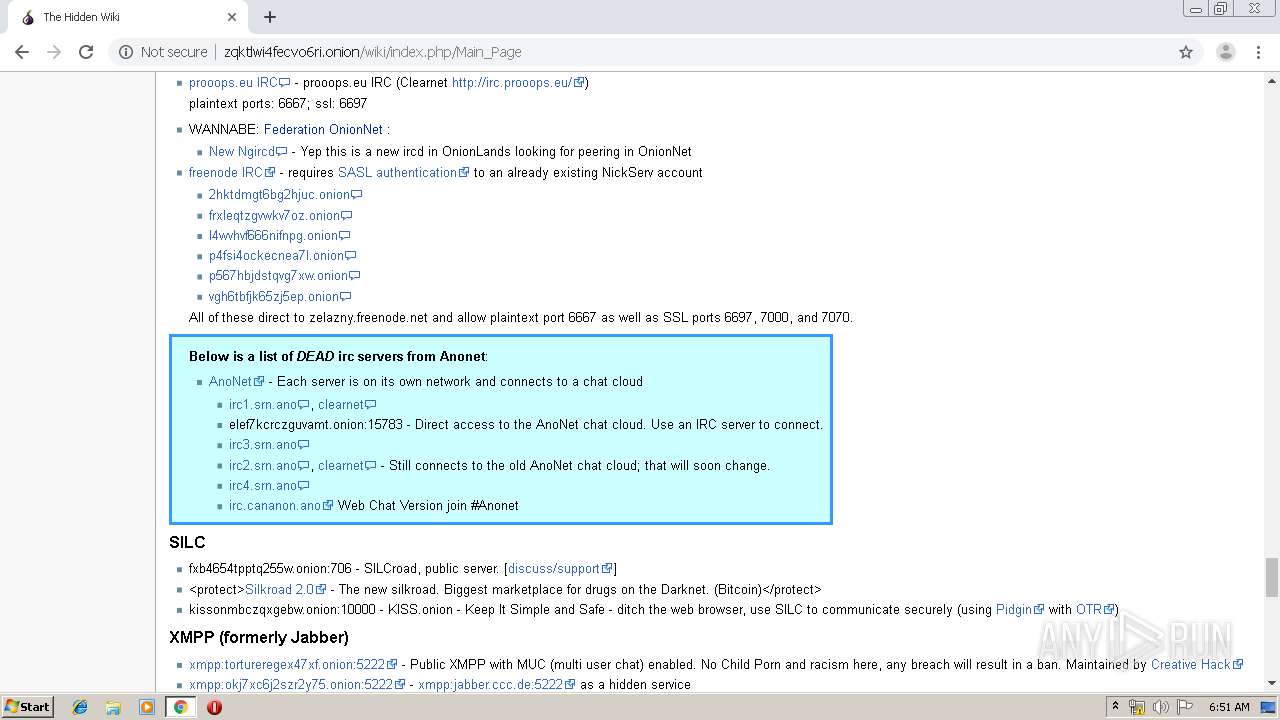Image resolution: width=1280 pixels, height=720 pixels.
Task: Open the xmpp:tortureregex47xf.onion:5222 link
Action: tap(293, 664)
